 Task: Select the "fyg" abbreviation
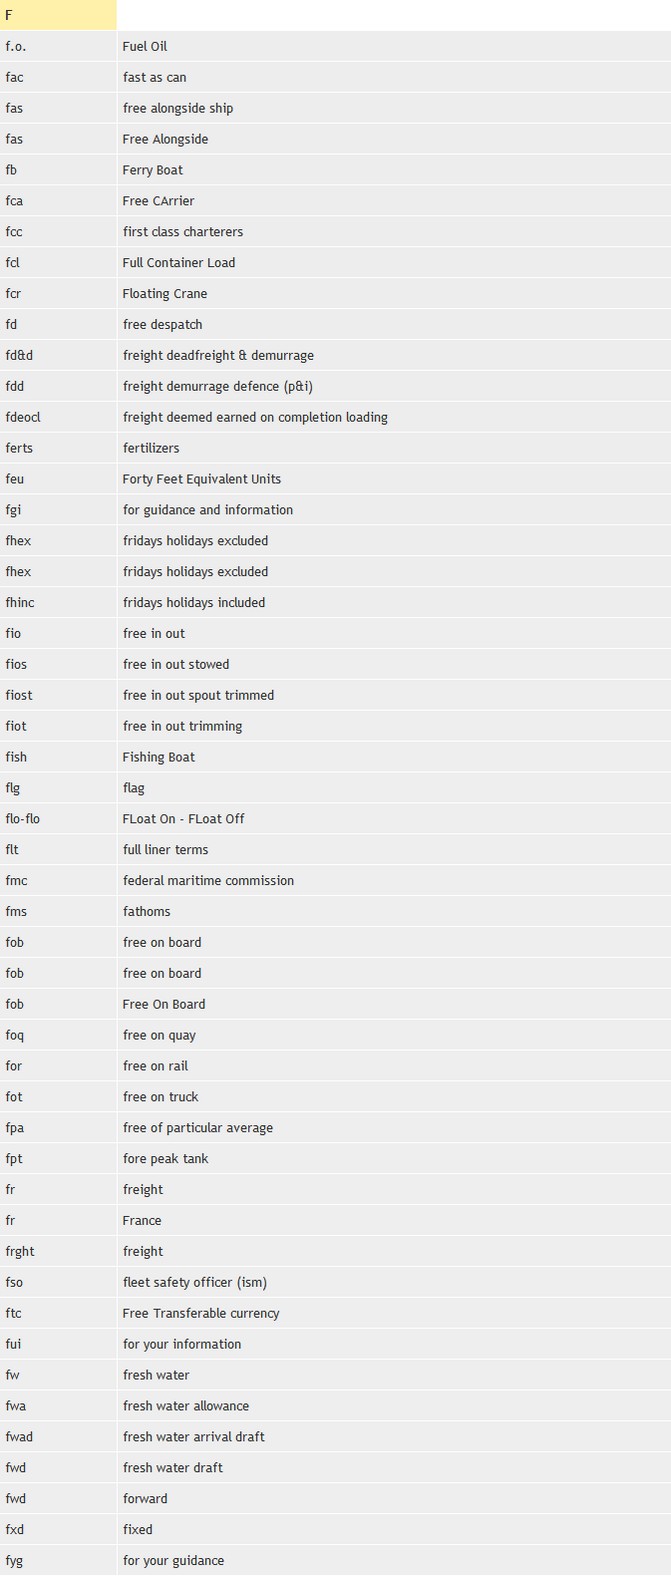coord(15,1561)
